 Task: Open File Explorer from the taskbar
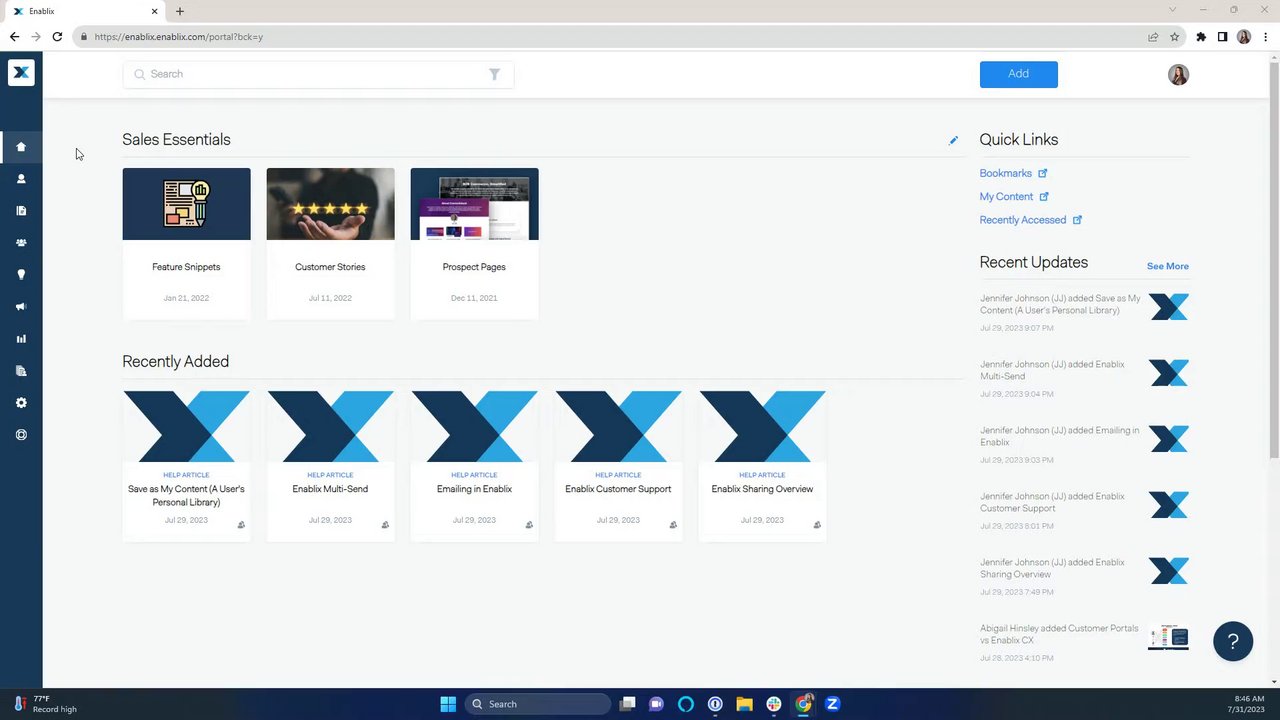(x=744, y=704)
